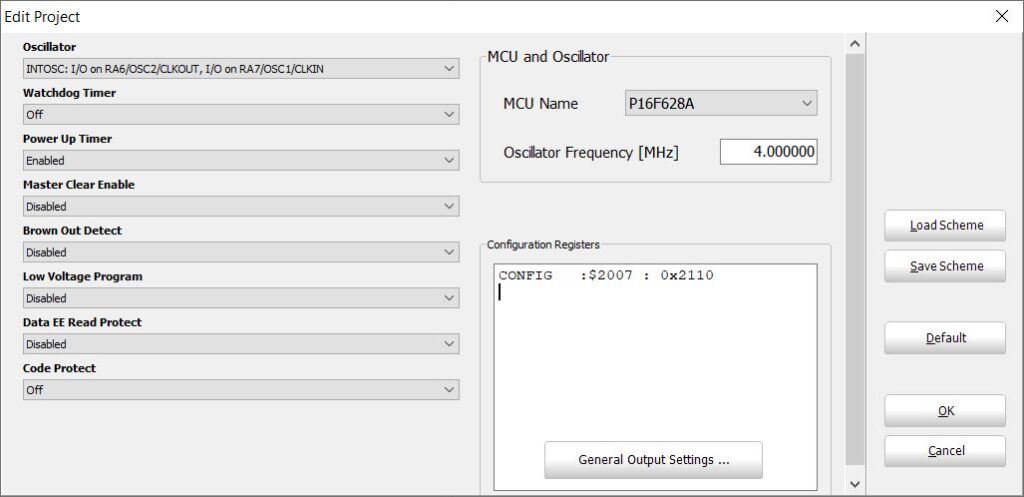Click inside the Configuration Registers text box
The height and width of the screenshot is (497, 1024).
655,360
